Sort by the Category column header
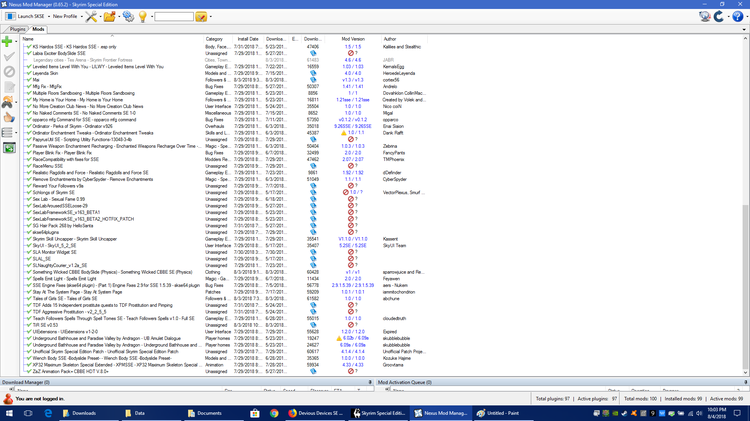 coord(218,39)
